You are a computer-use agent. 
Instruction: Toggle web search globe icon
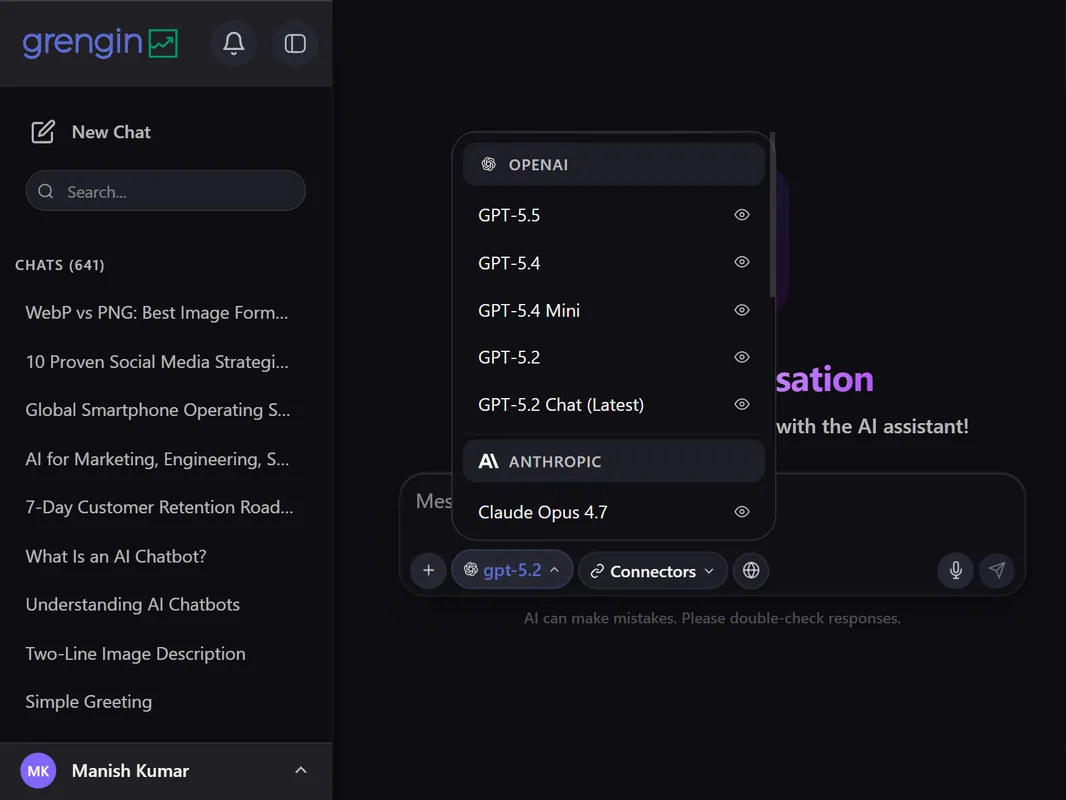(751, 570)
